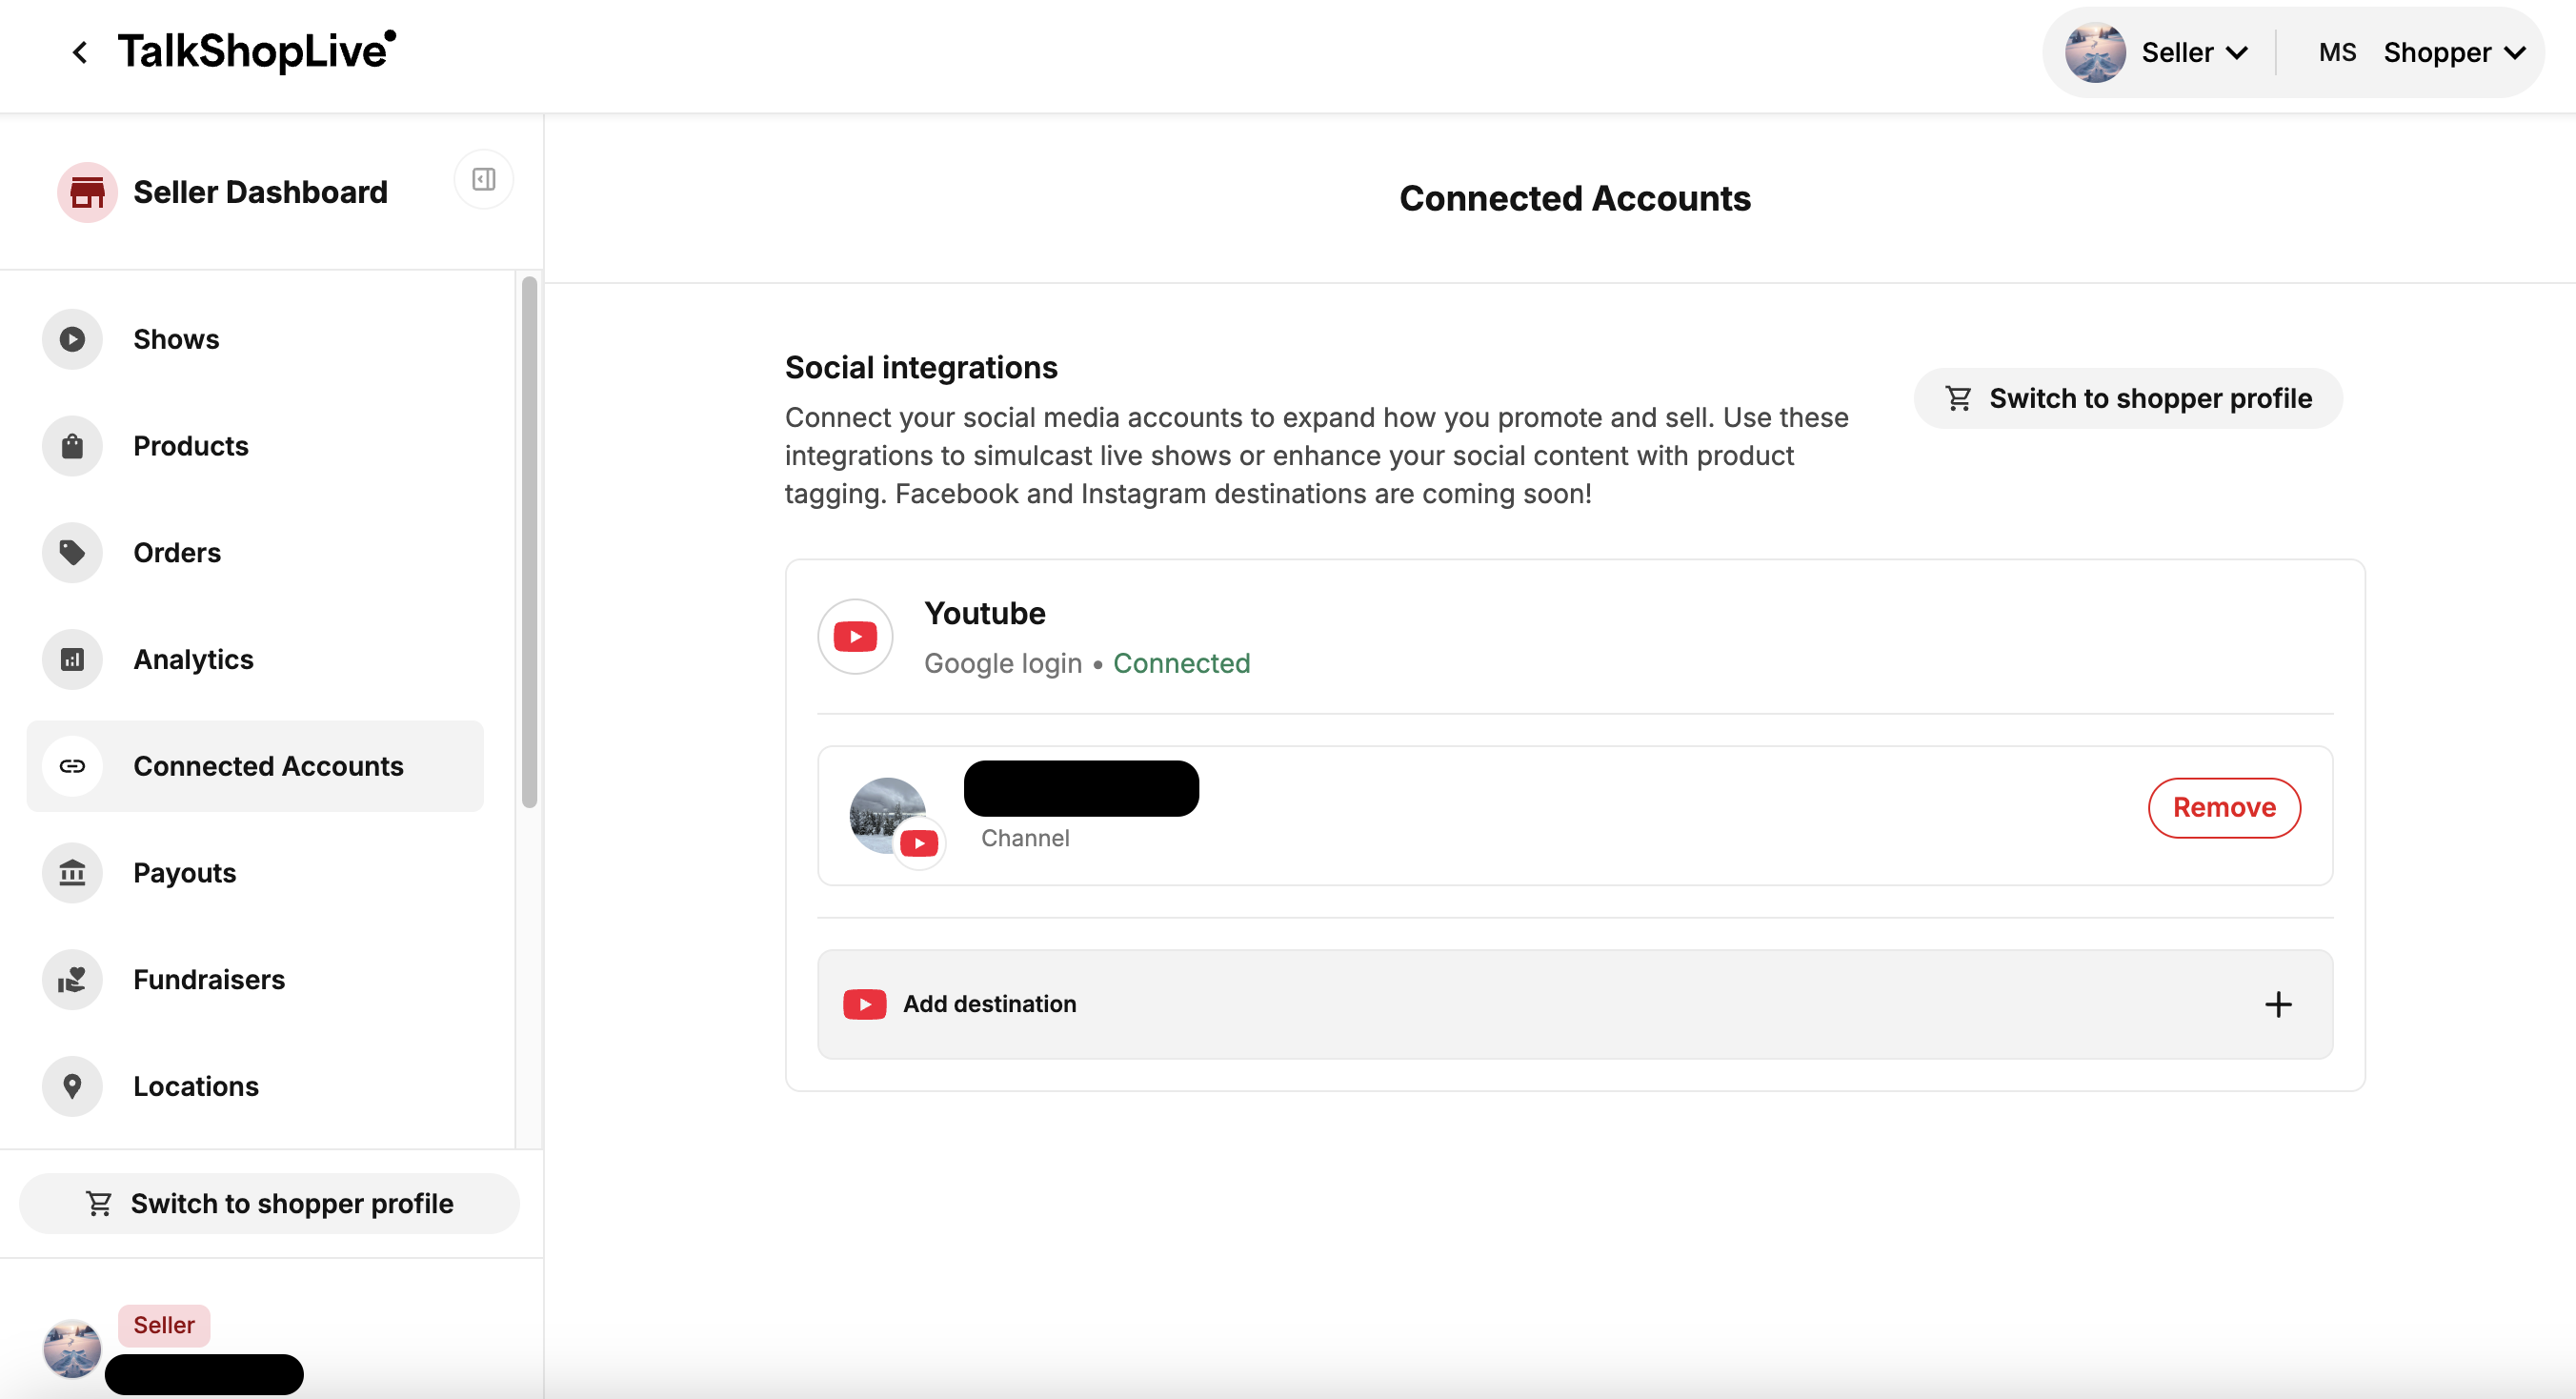2576x1399 pixels.
Task: Click the Analytics chart icon
Action: (72, 659)
